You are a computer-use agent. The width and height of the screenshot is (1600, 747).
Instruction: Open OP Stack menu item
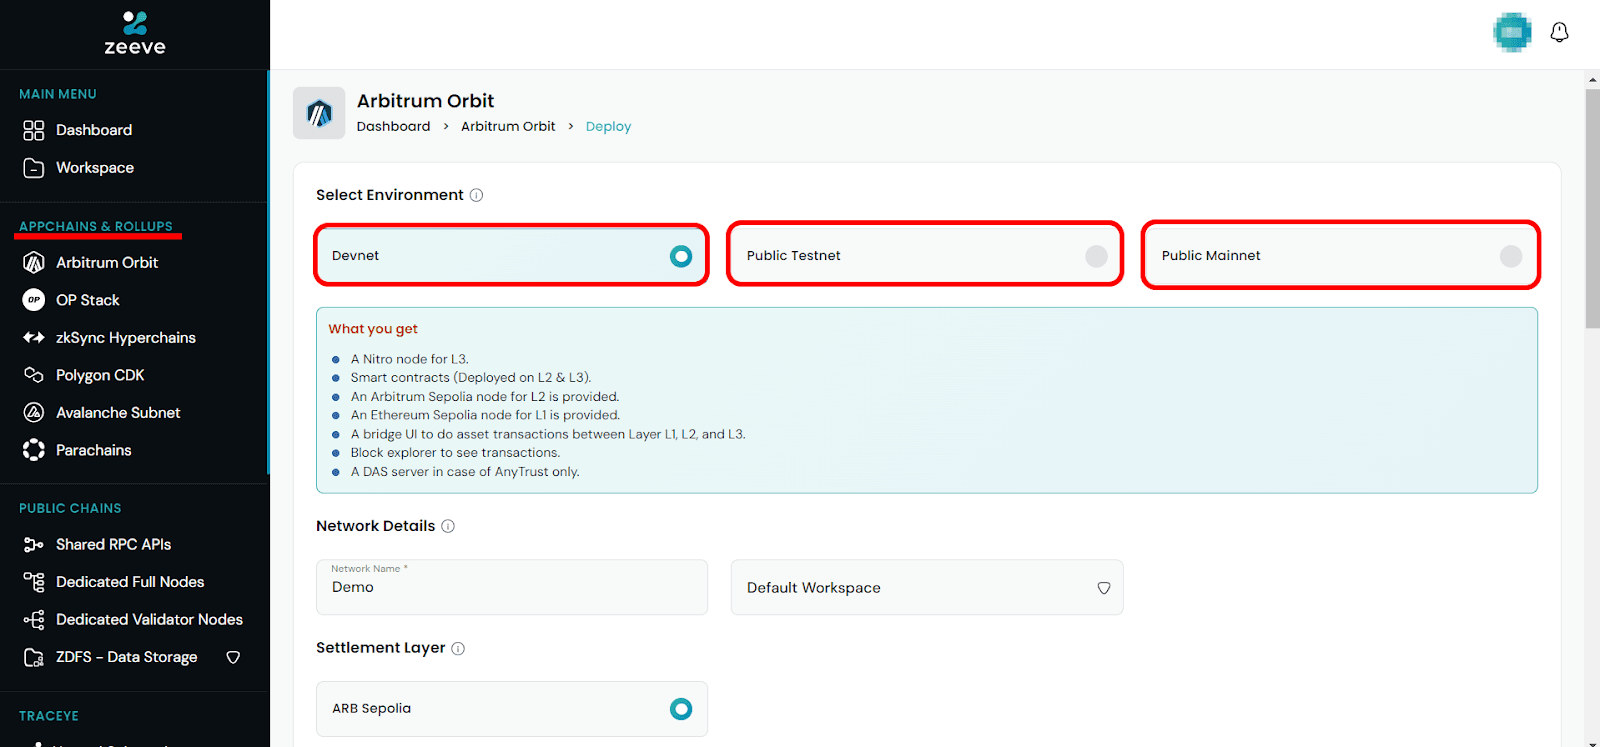coord(87,300)
